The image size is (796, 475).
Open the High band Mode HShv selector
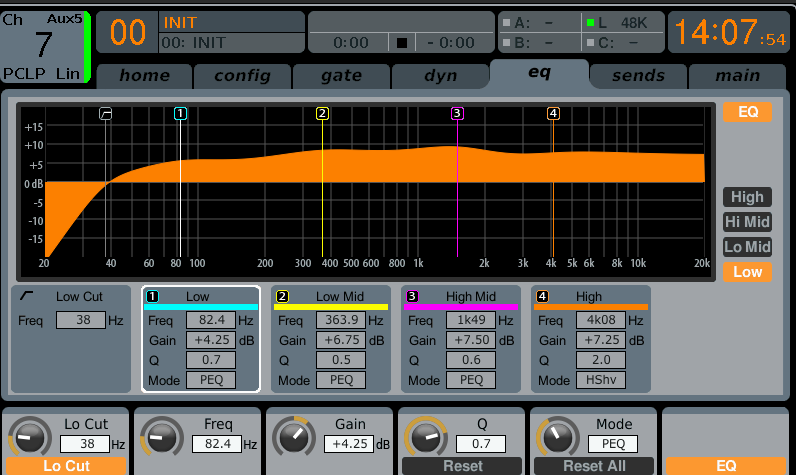point(601,380)
